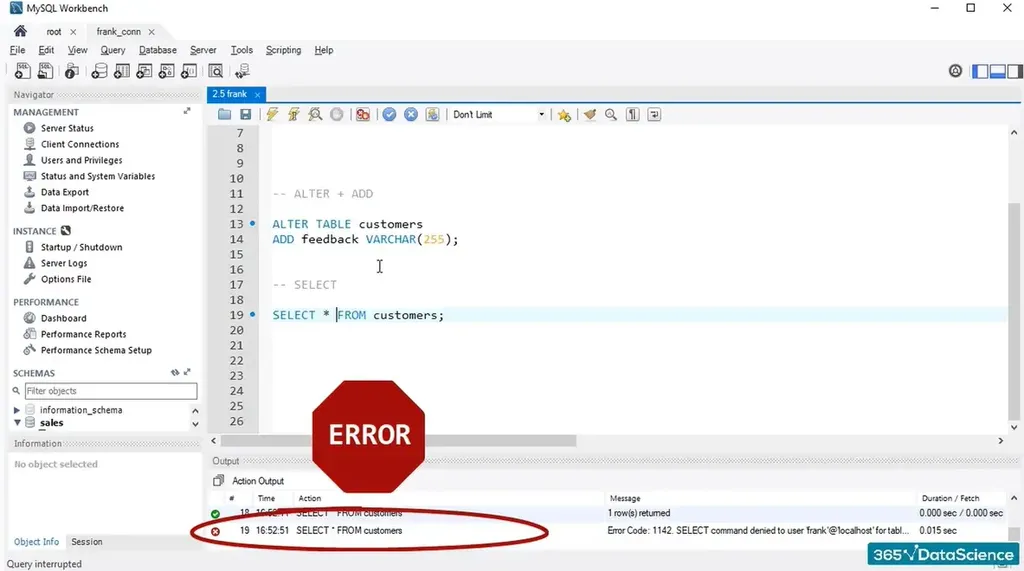1024x571 pixels.
Task: Open find with the magnifier toolbar icon
Action: tap(611, 115)
